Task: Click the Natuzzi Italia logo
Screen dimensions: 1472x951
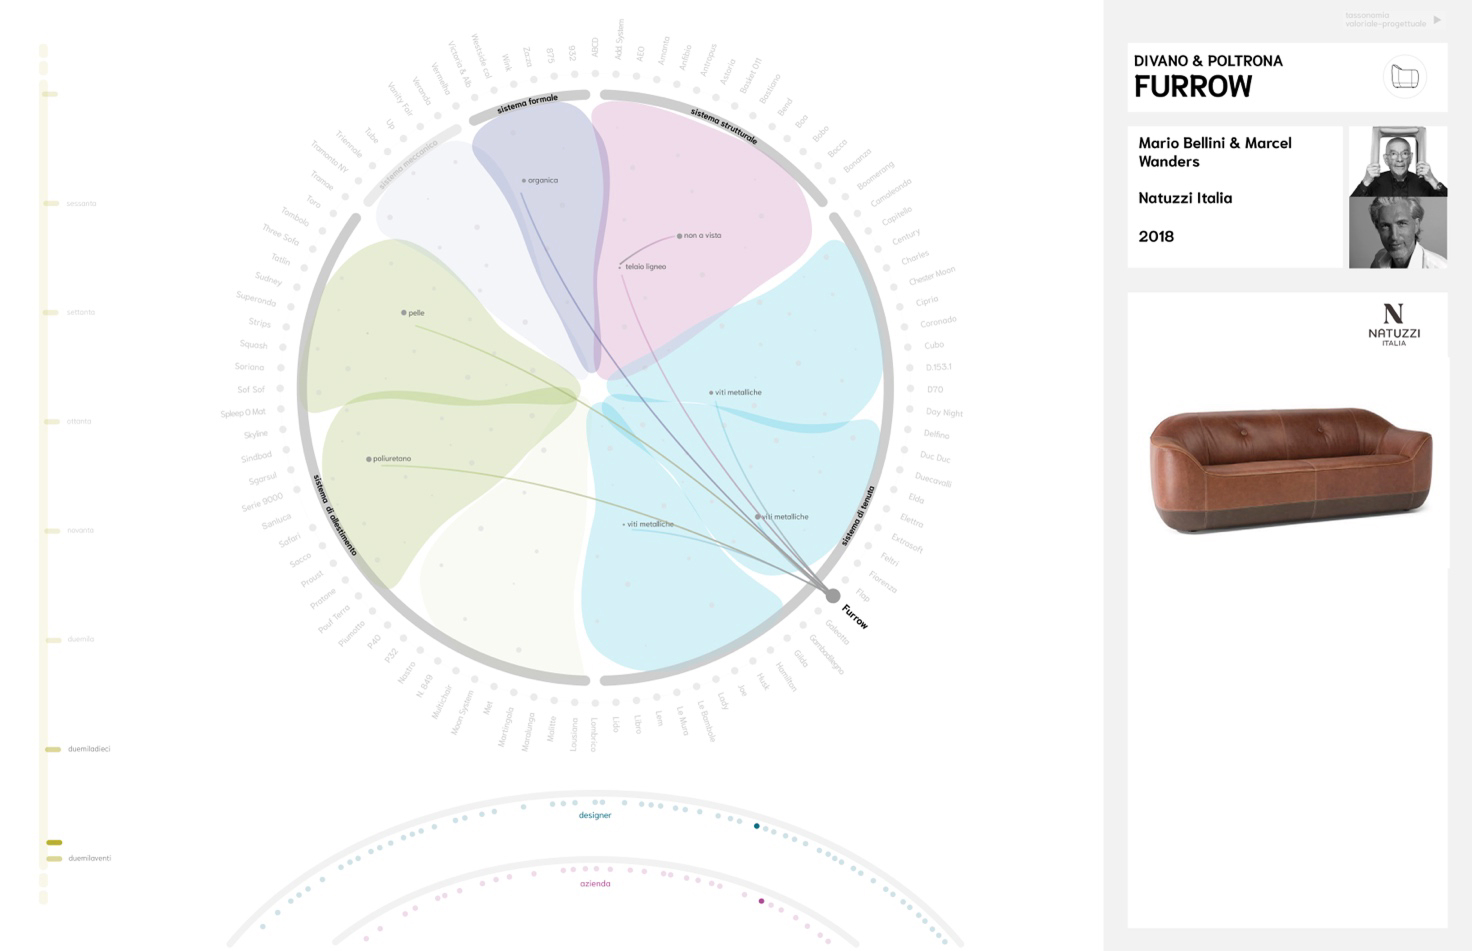Action: point(1393,325)
